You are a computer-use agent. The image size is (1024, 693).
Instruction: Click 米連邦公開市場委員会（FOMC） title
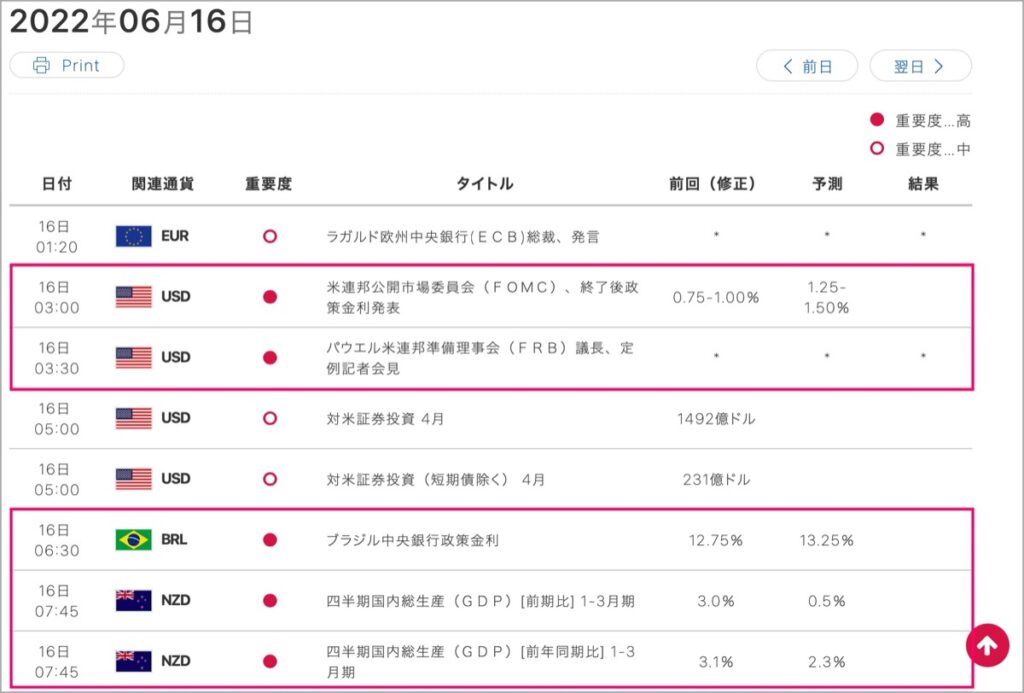pos(482,297)
